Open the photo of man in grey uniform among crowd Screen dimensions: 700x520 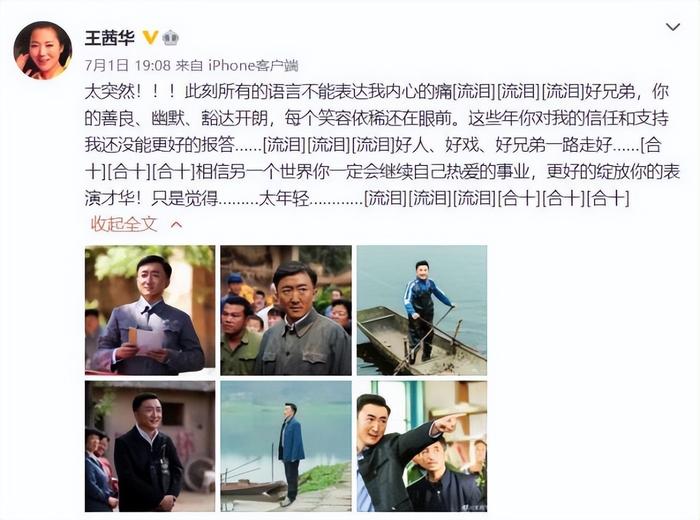[286, 310]
